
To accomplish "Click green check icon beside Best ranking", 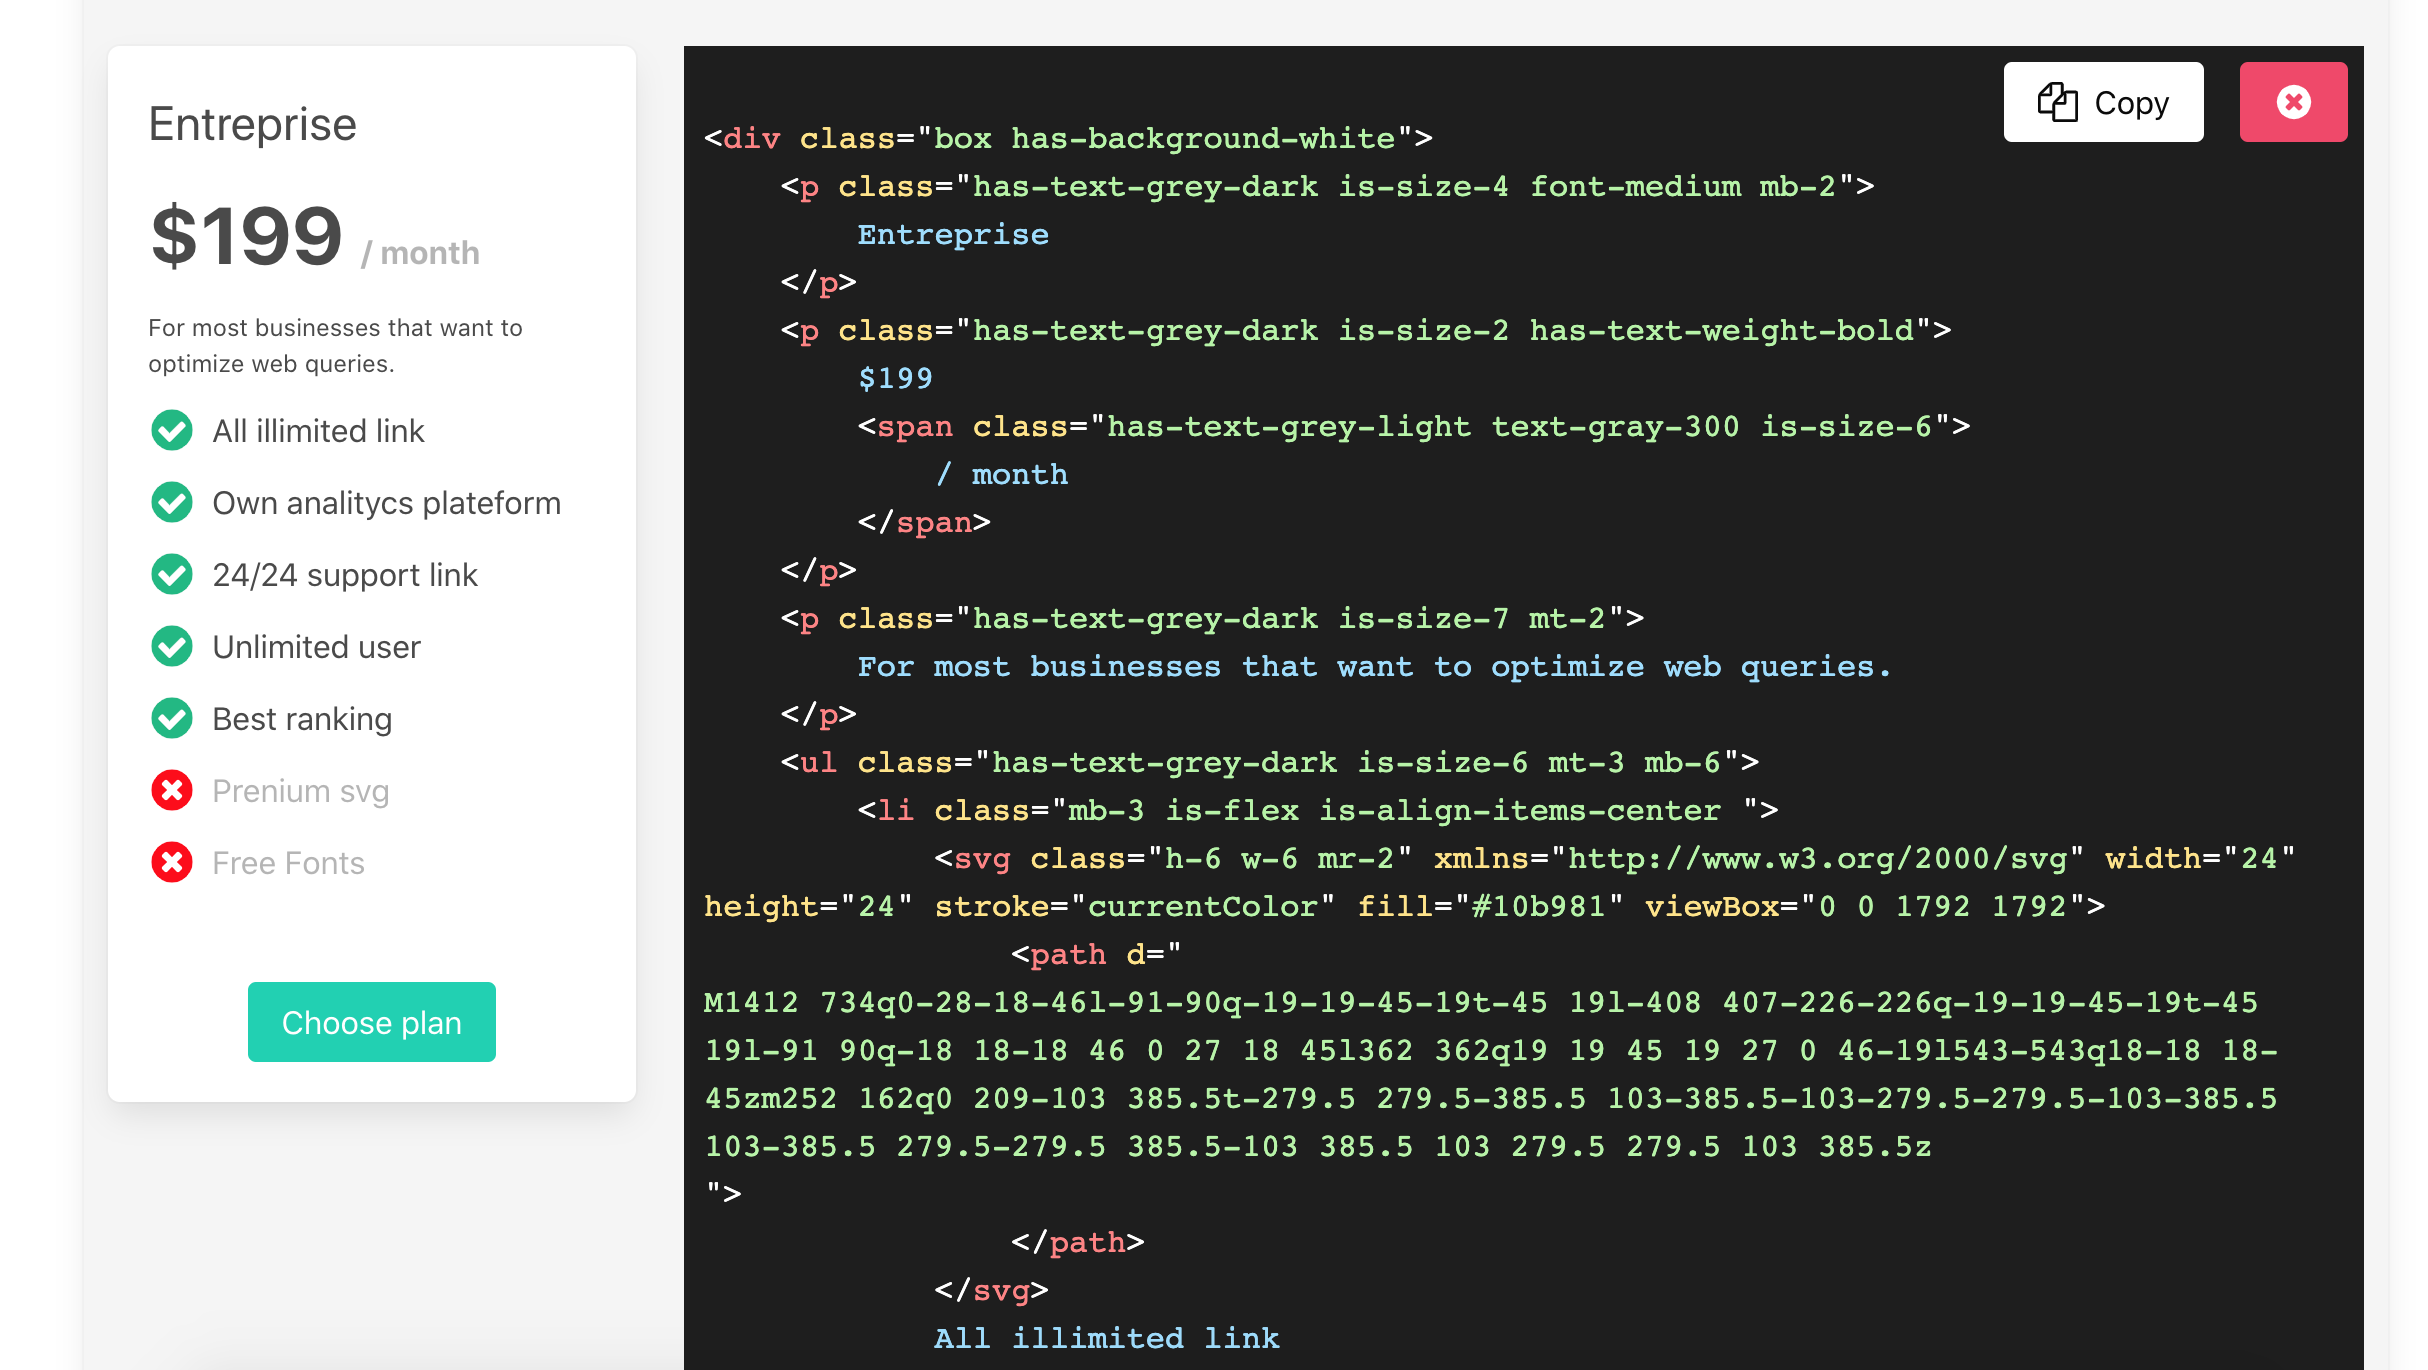I will click(172, 719).
